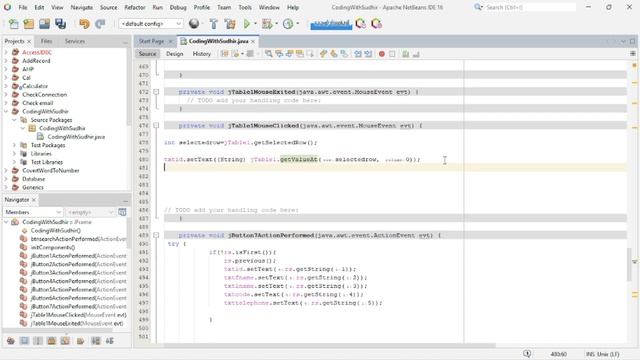640x360 pixels.
Task: Click the Debug Project toolbar icon
Action: coord(267,24)
